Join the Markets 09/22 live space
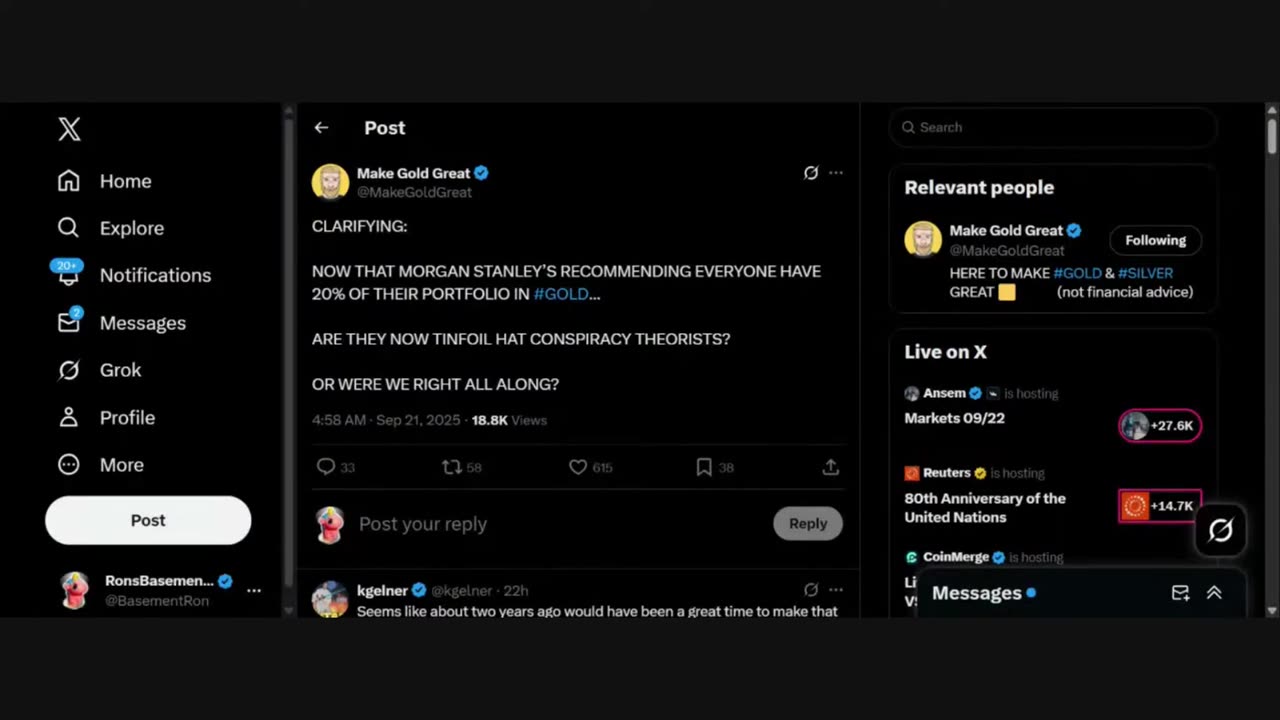The width and height of the screenshot is (1280, 720). [x=1160, y=426]
